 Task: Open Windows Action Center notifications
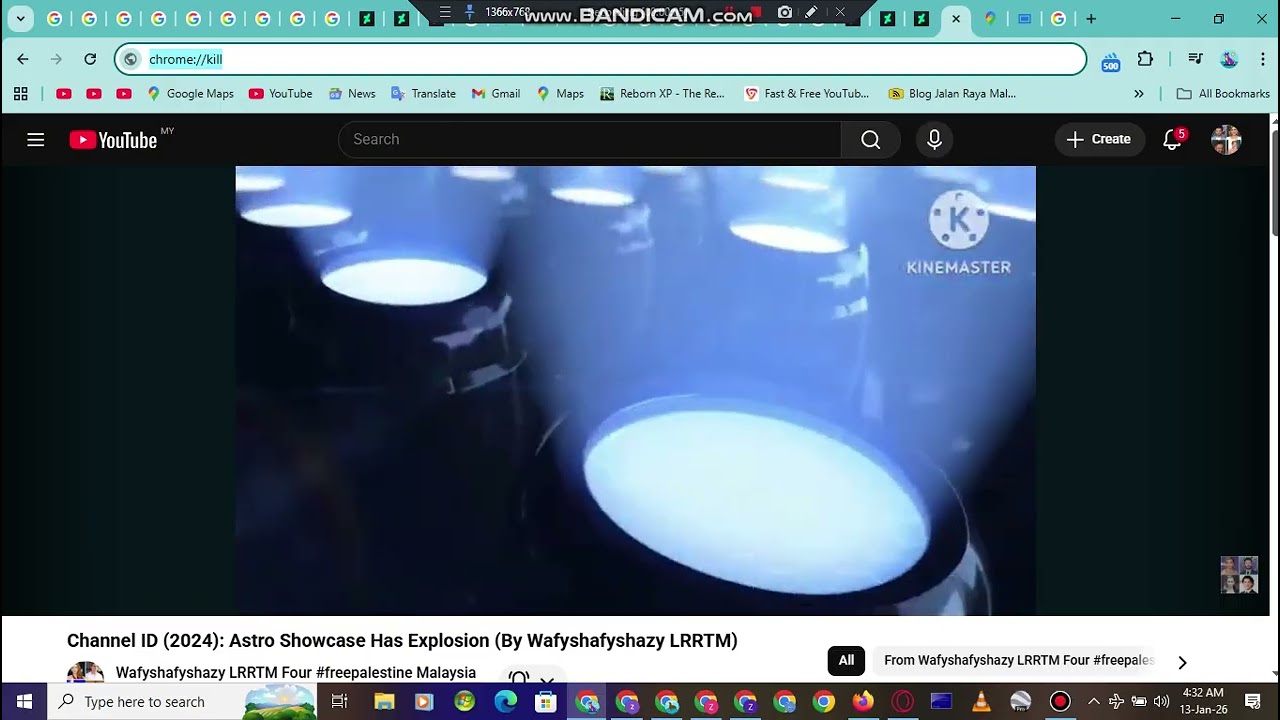pyautogui.click(x=1253, y=701)
